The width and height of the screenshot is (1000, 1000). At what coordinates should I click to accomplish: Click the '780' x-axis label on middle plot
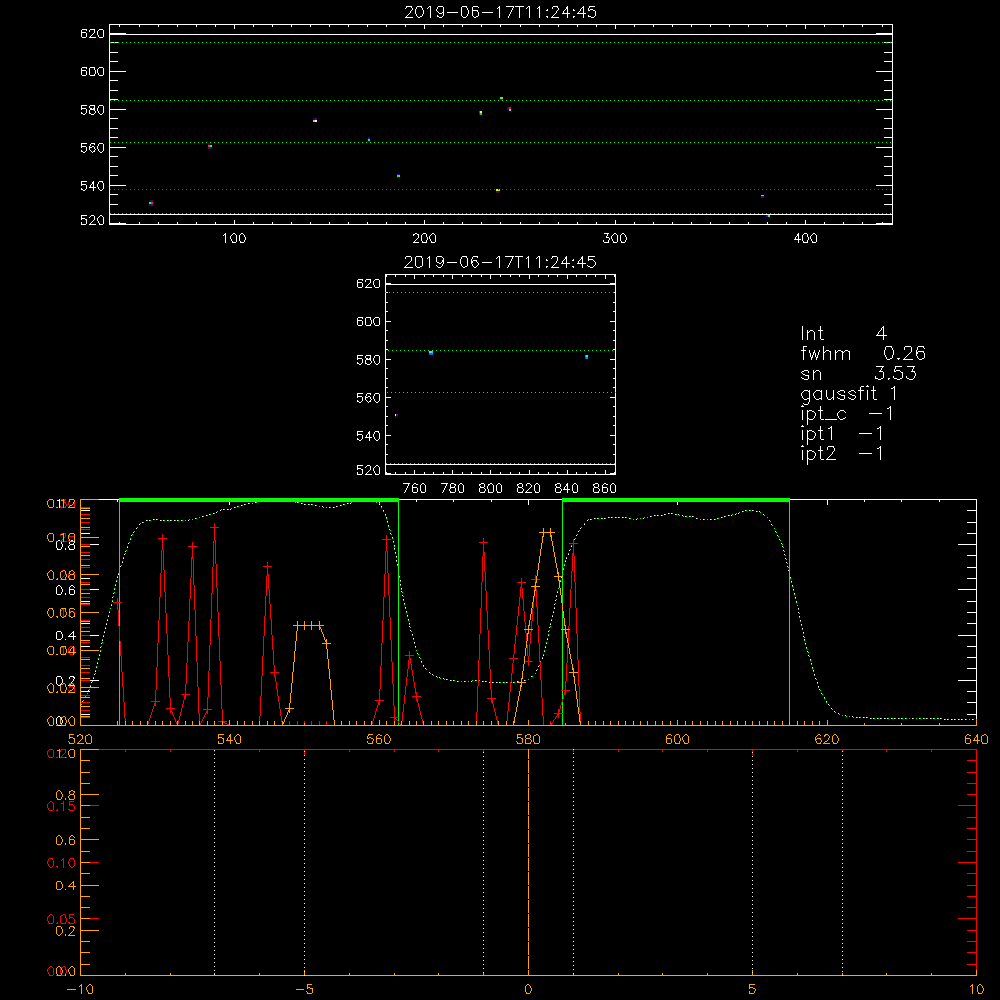coord(453,489)
